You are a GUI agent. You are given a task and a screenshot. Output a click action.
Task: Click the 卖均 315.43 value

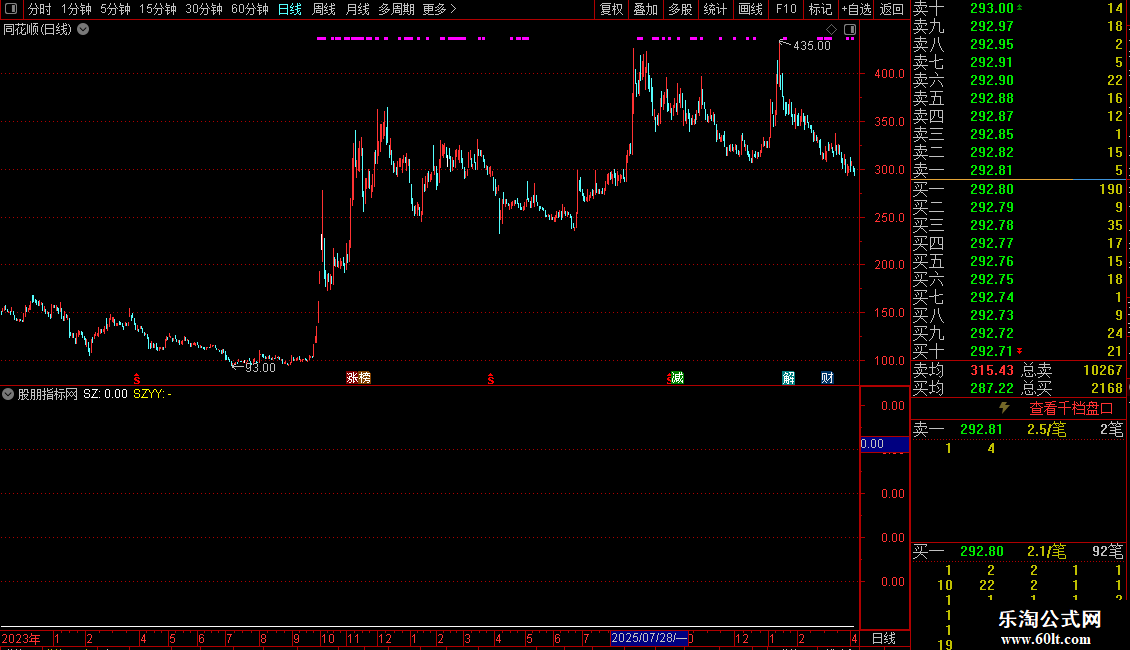pyautogui.click(x=992, y=370)
